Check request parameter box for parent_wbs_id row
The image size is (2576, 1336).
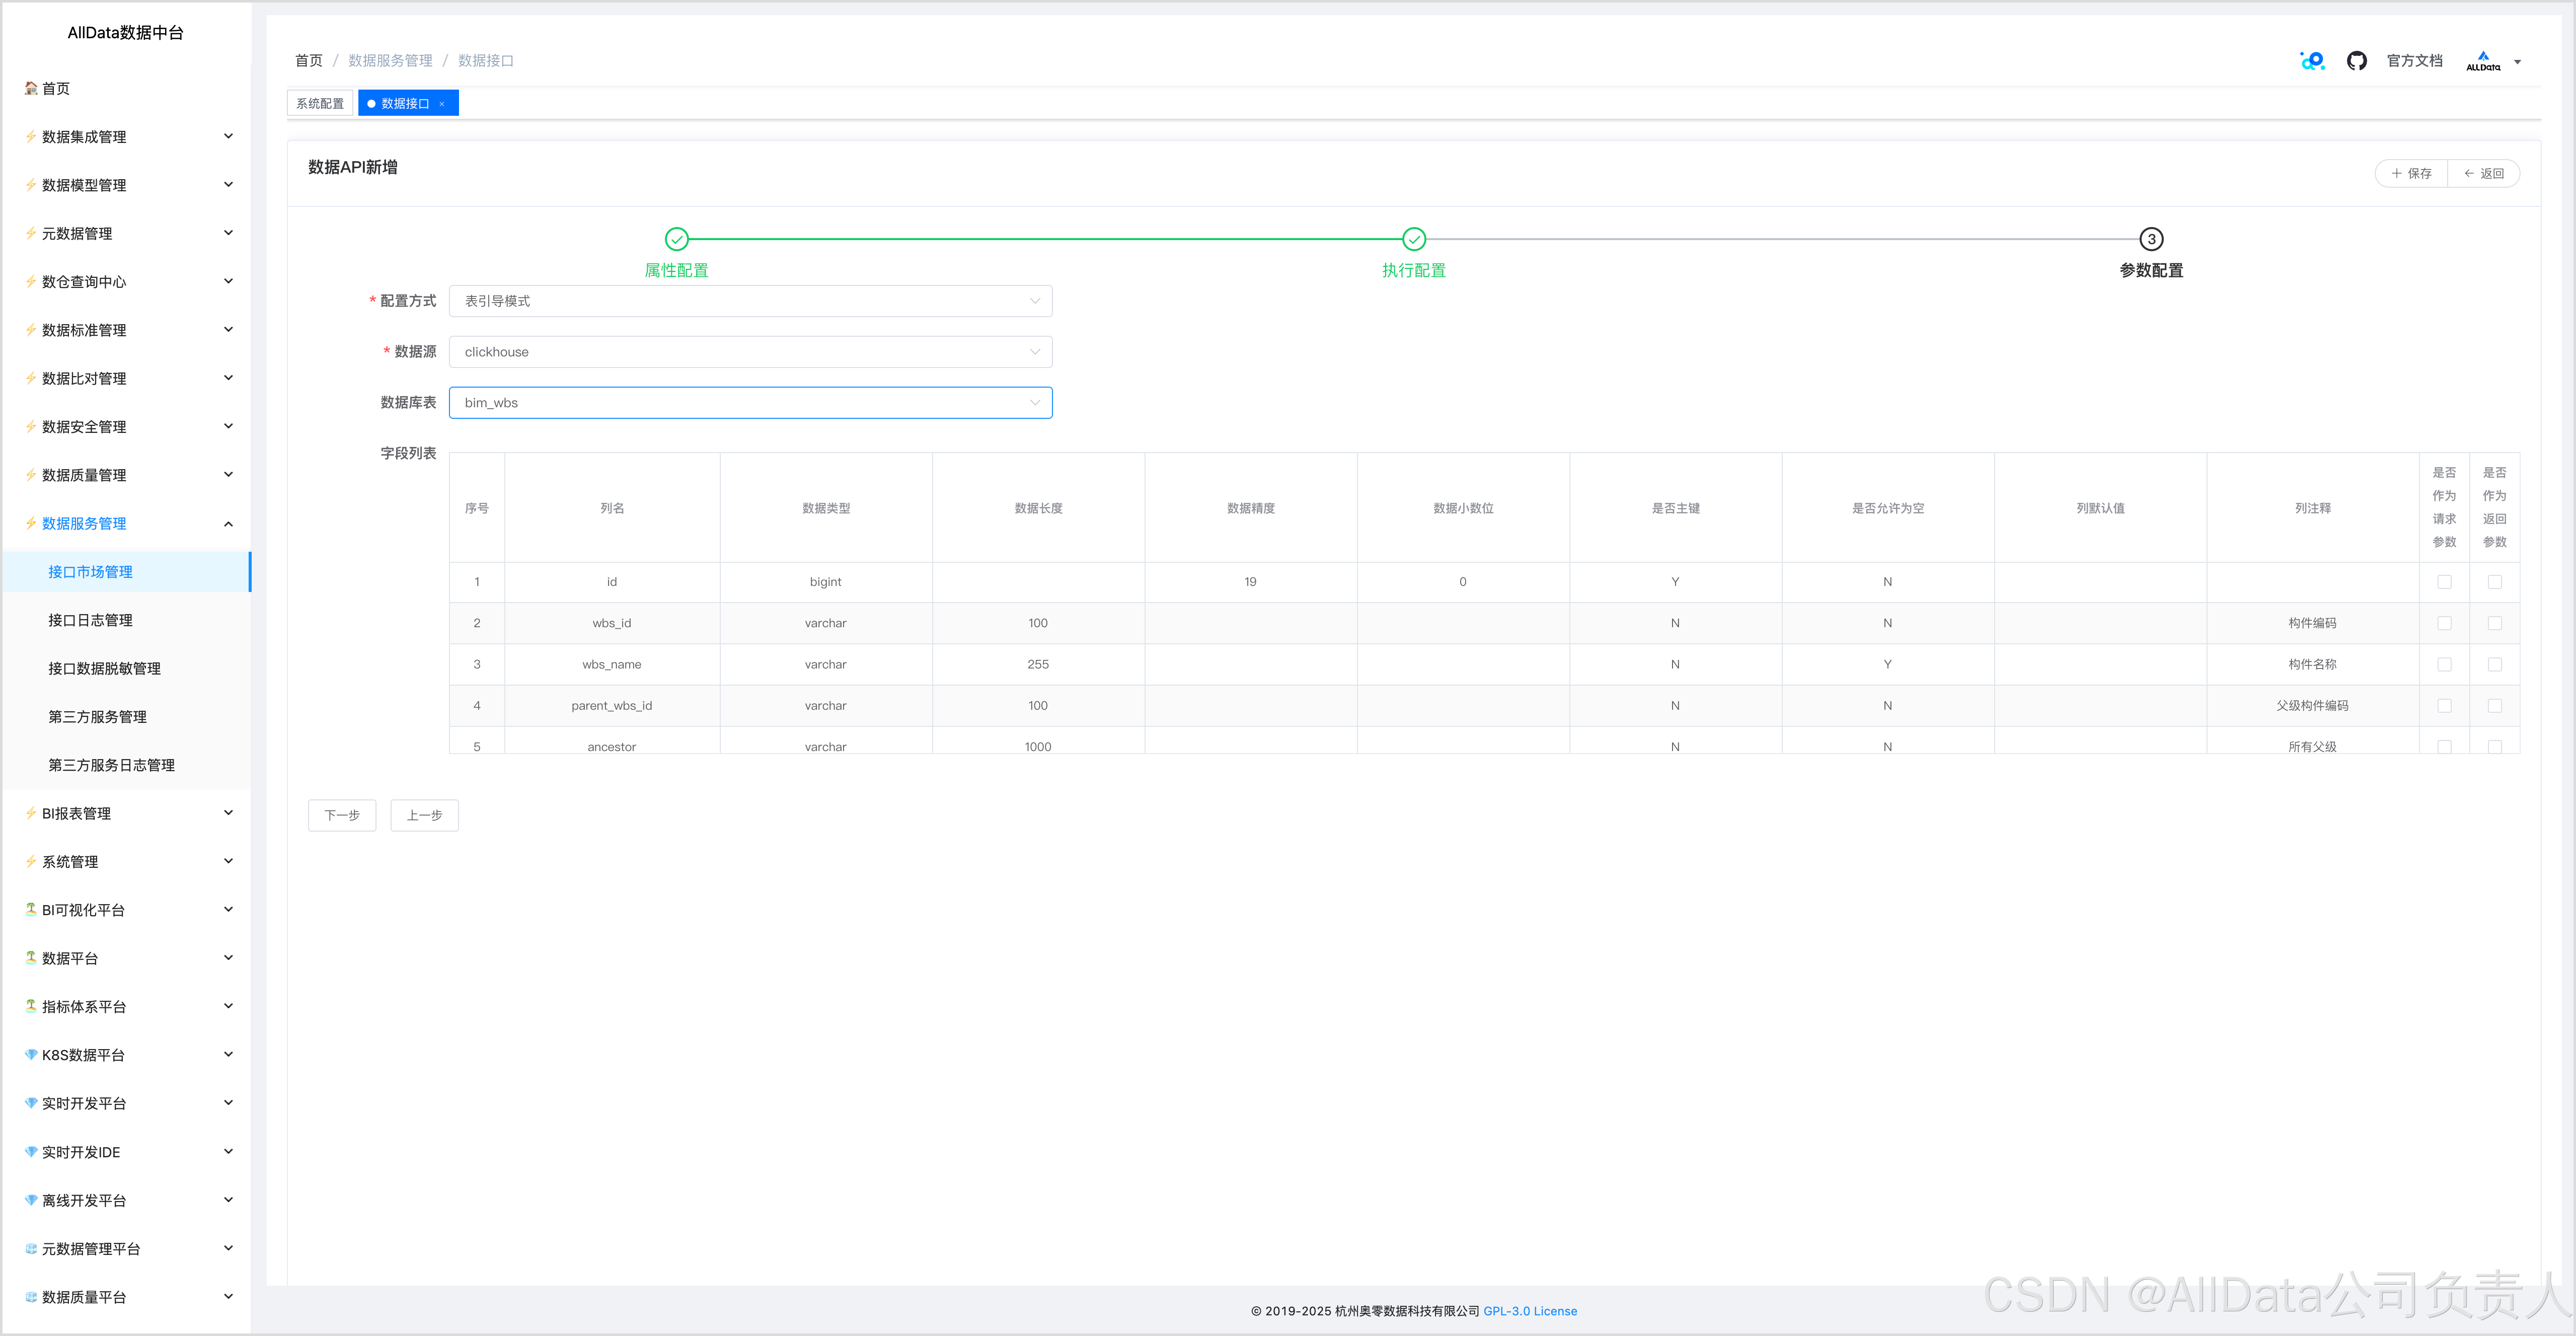click(2444, 706)
